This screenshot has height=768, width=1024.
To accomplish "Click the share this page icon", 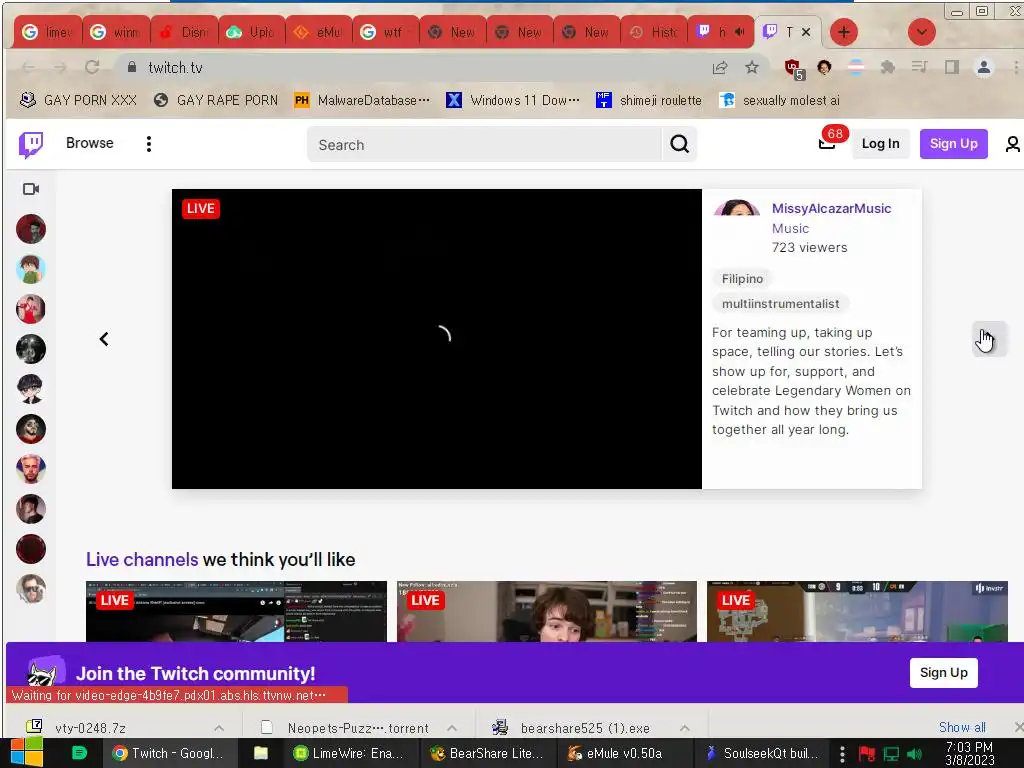I will pos(720,67).
